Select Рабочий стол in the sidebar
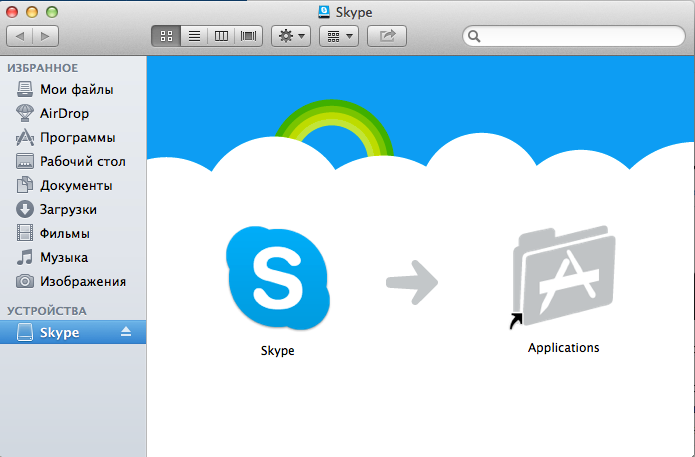Image resolution: width=695 pixels, height=457 pixels. pos(82,161)
